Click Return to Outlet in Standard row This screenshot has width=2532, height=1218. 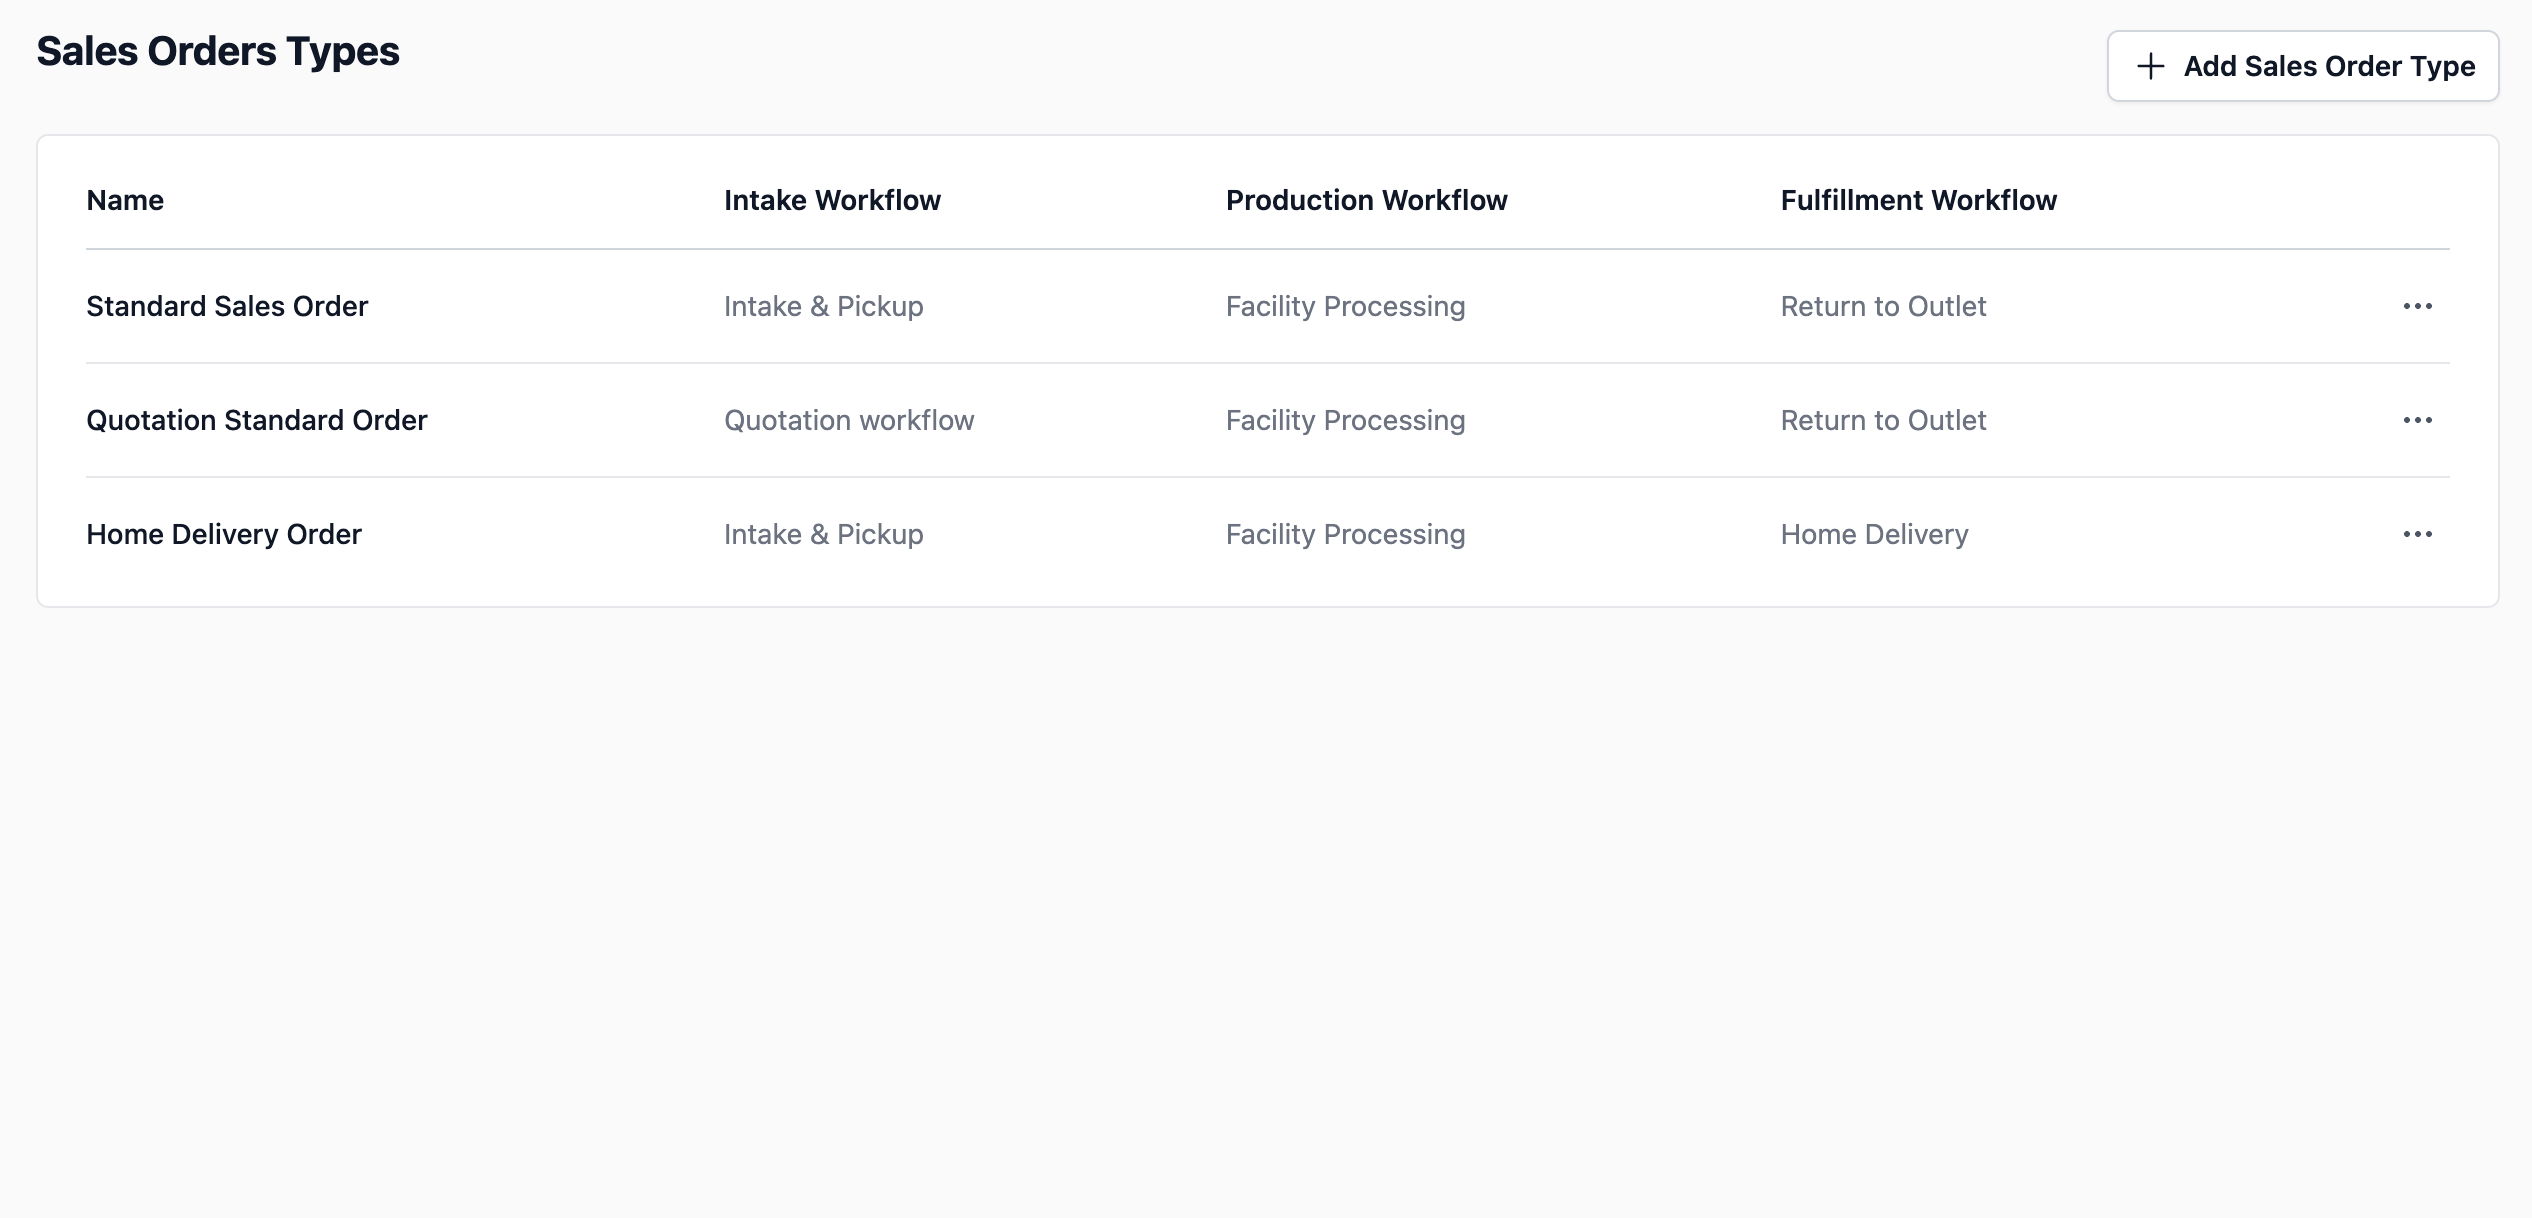(x=1883, y=306)
